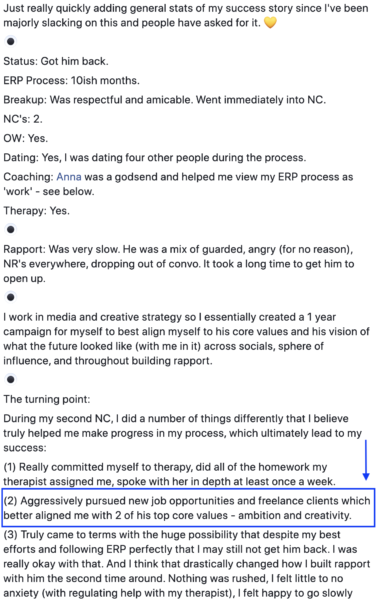Click the Breakup respectful and amicable line
The image size is (379, 600).
[165, 100]
